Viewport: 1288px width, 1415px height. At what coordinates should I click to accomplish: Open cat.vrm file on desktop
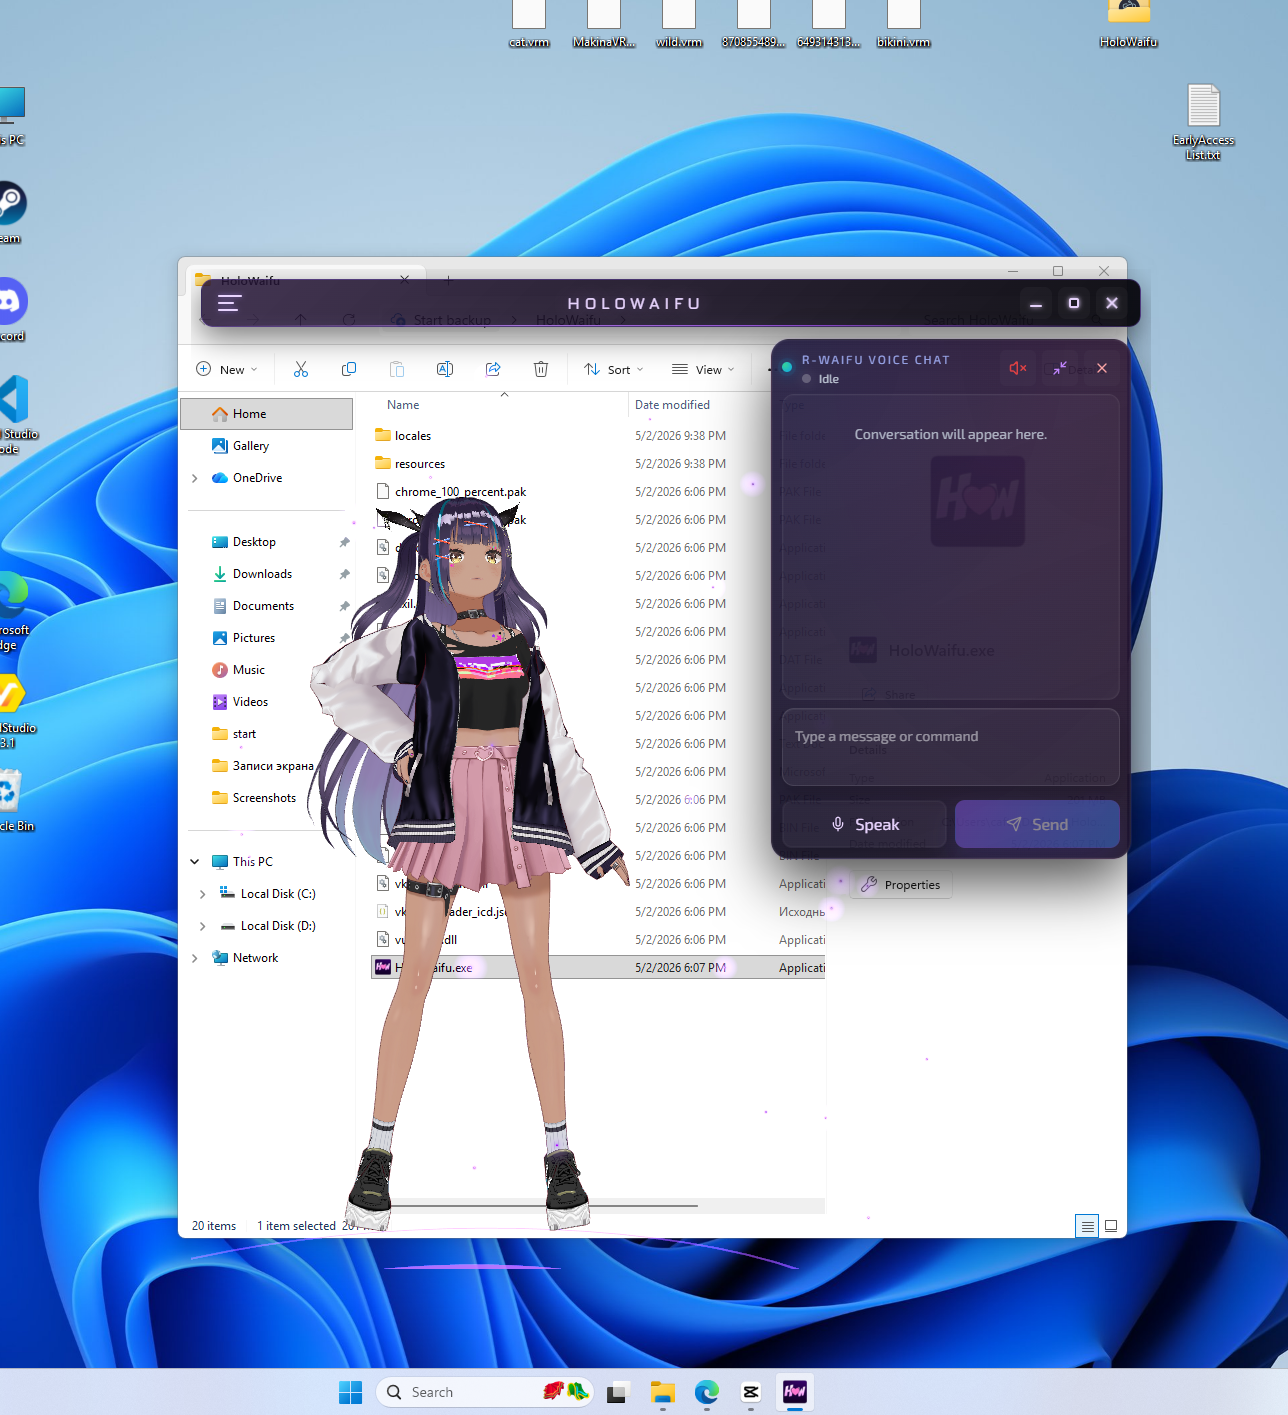(x=529, y=24)
